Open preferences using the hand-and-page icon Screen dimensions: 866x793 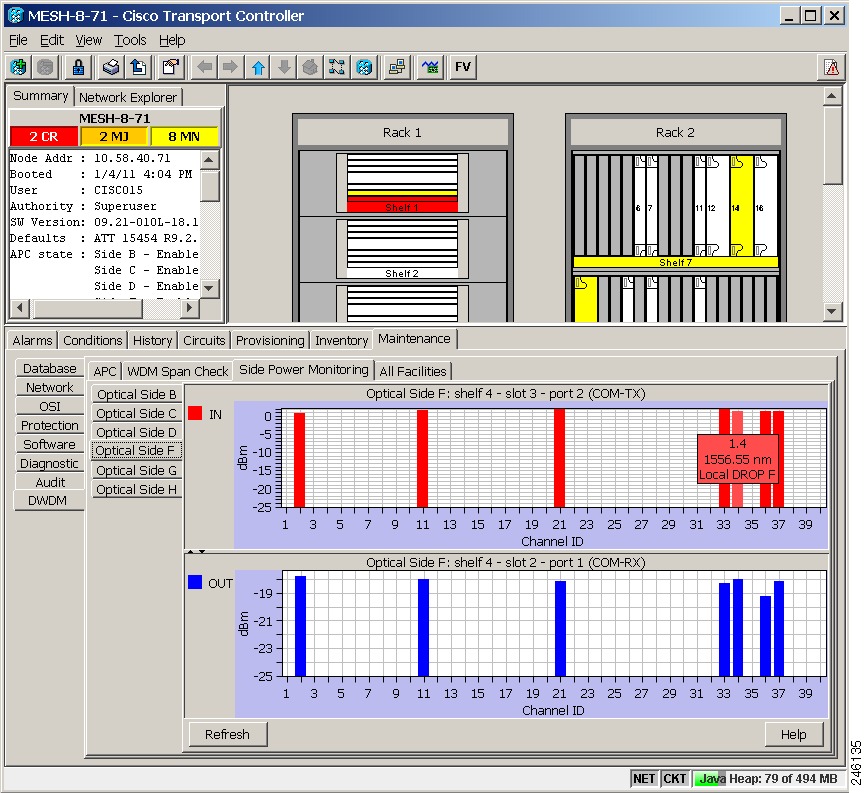tap(171, 67)
